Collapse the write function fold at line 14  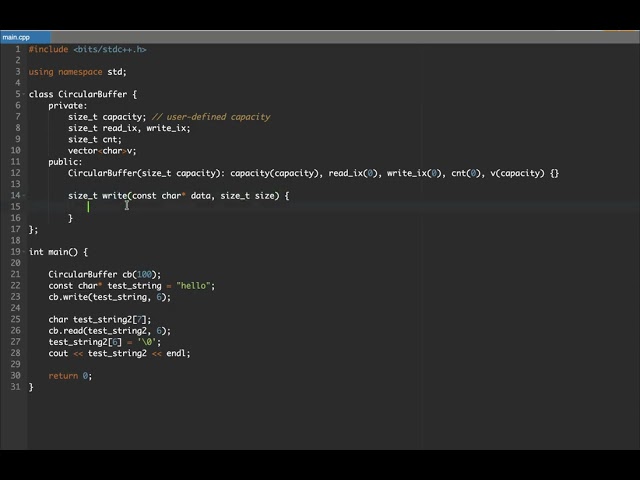[24, 196]
